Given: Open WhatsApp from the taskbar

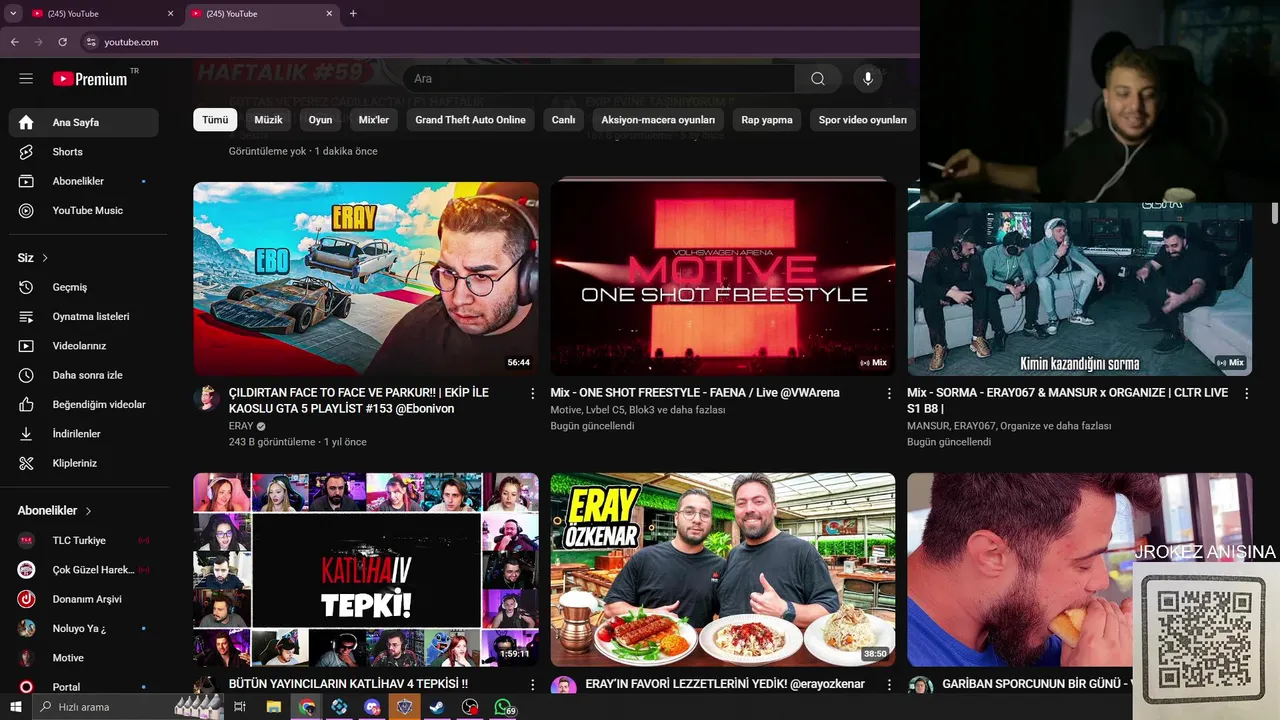Looking at the screenshot, I should 503,707.
